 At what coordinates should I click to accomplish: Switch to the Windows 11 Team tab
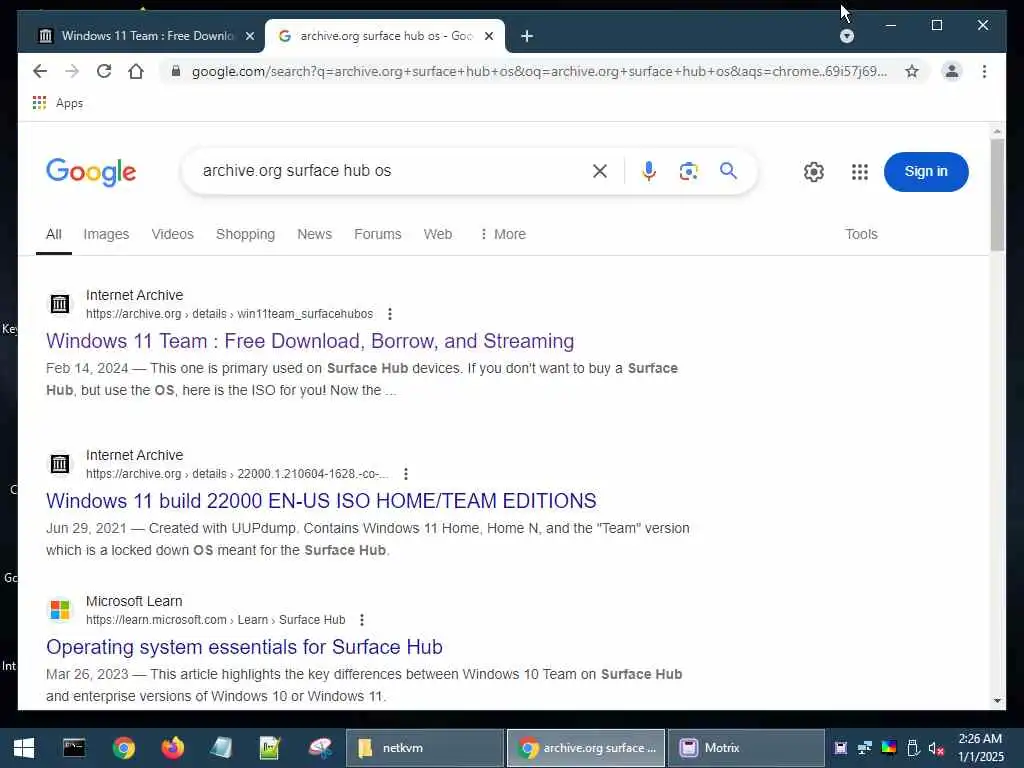140,36
